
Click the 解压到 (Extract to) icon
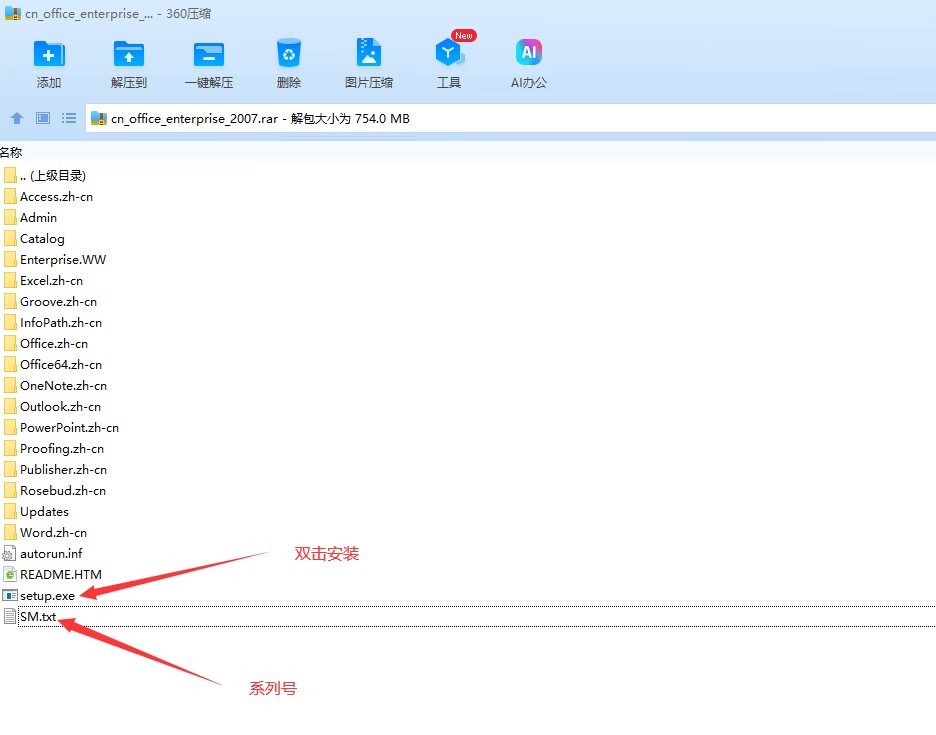[x=129, y=54]
